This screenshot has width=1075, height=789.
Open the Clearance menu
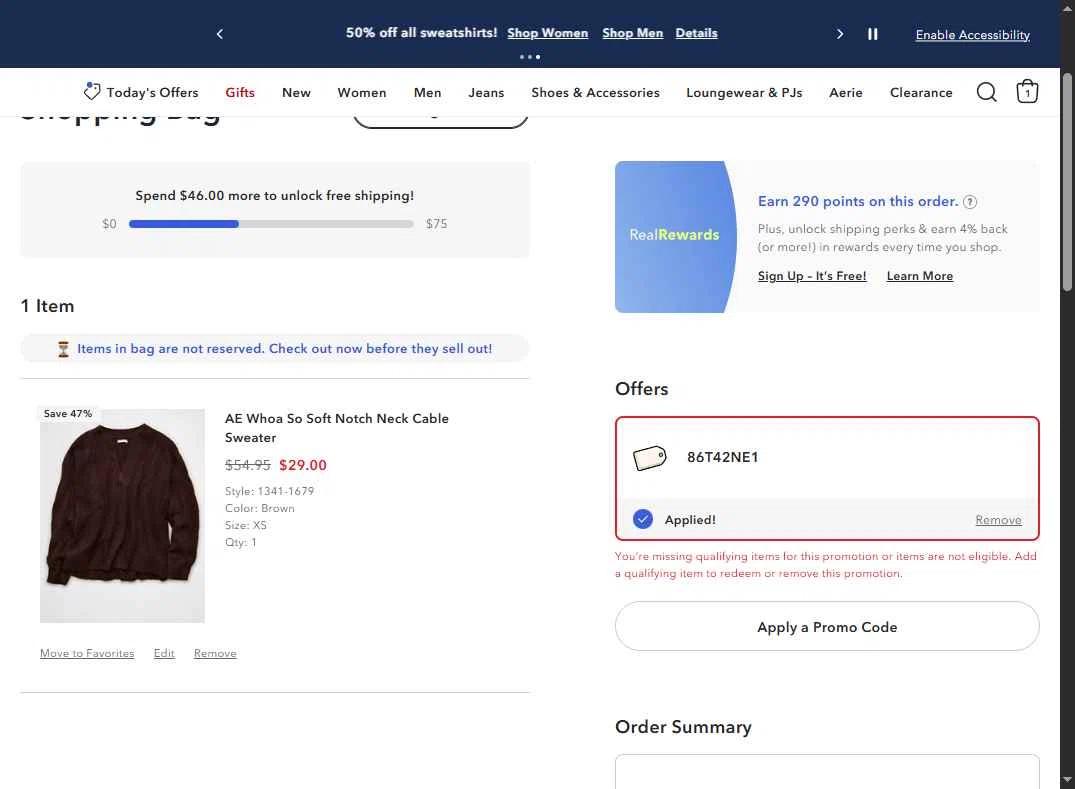coord(921,93)
